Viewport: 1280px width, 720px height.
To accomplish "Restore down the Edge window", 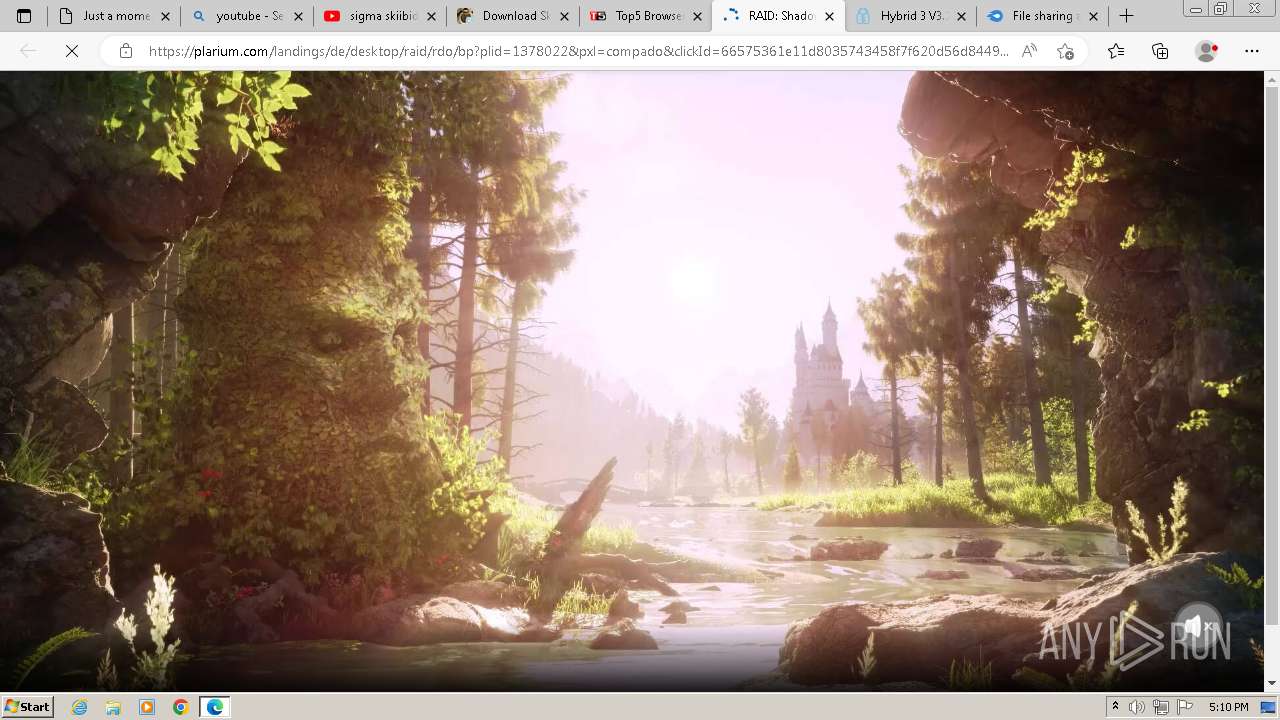I will (1221, 9).
